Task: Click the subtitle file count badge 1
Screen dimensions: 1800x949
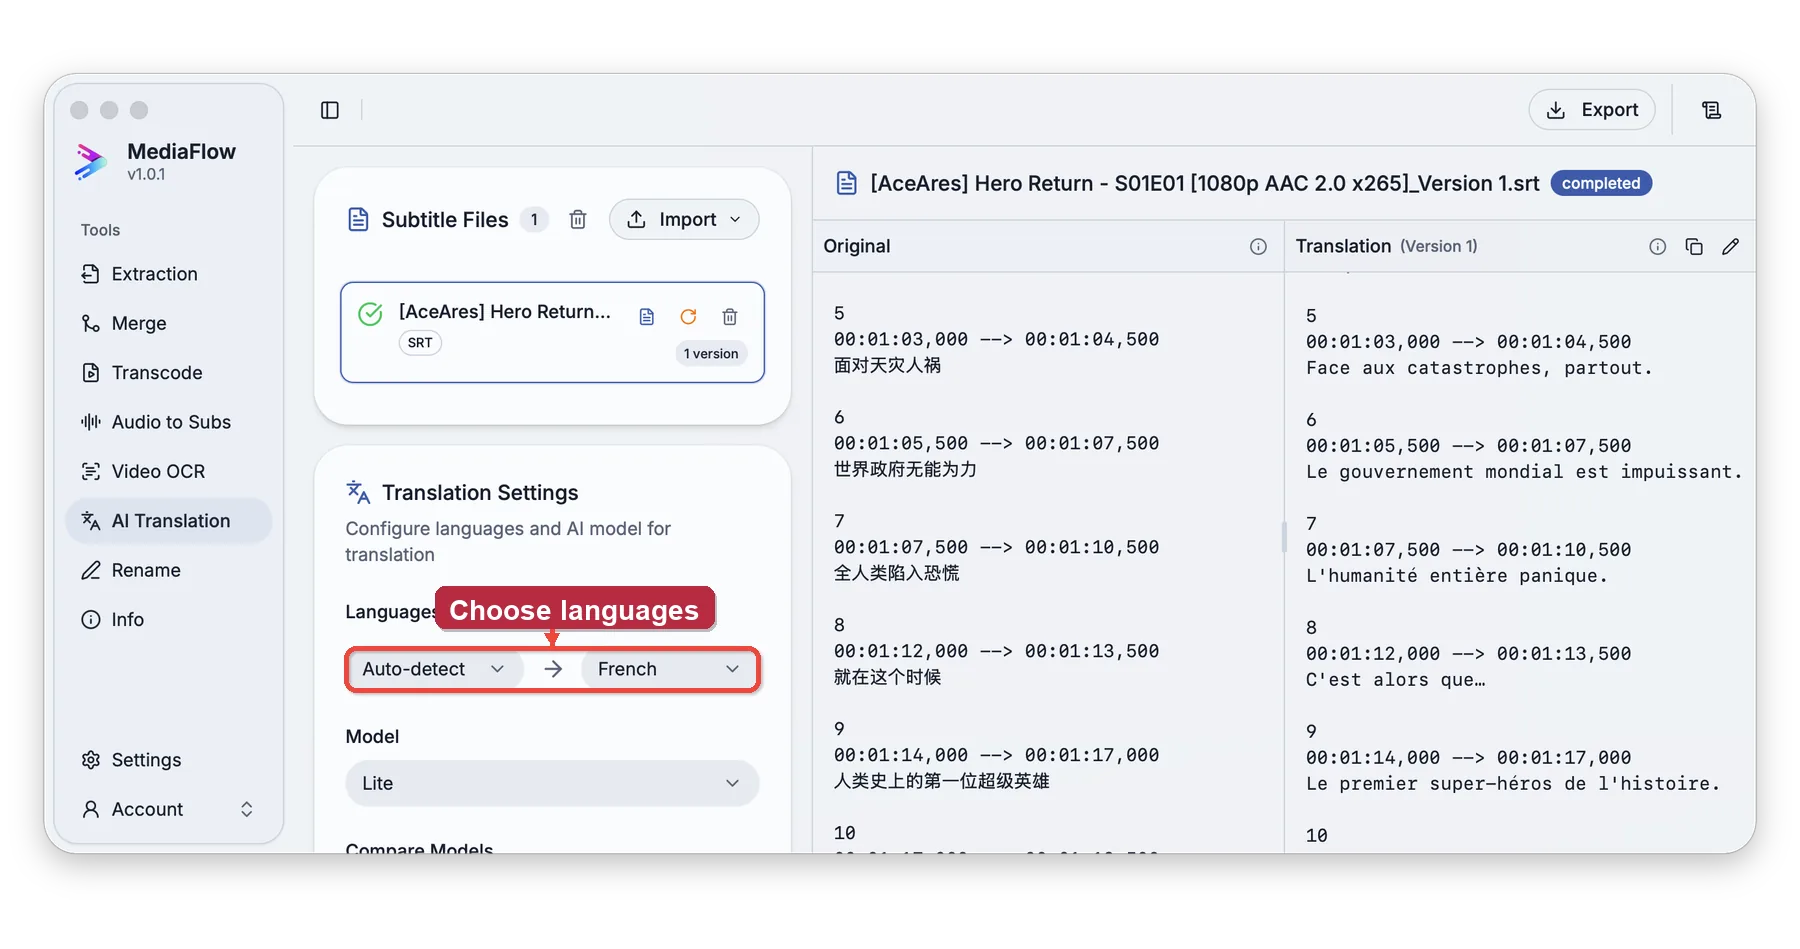Action: pos(534,220)
